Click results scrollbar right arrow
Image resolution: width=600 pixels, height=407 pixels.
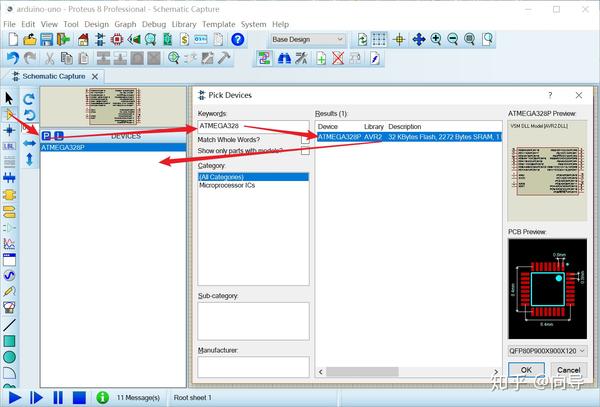[x=496, y=371]
